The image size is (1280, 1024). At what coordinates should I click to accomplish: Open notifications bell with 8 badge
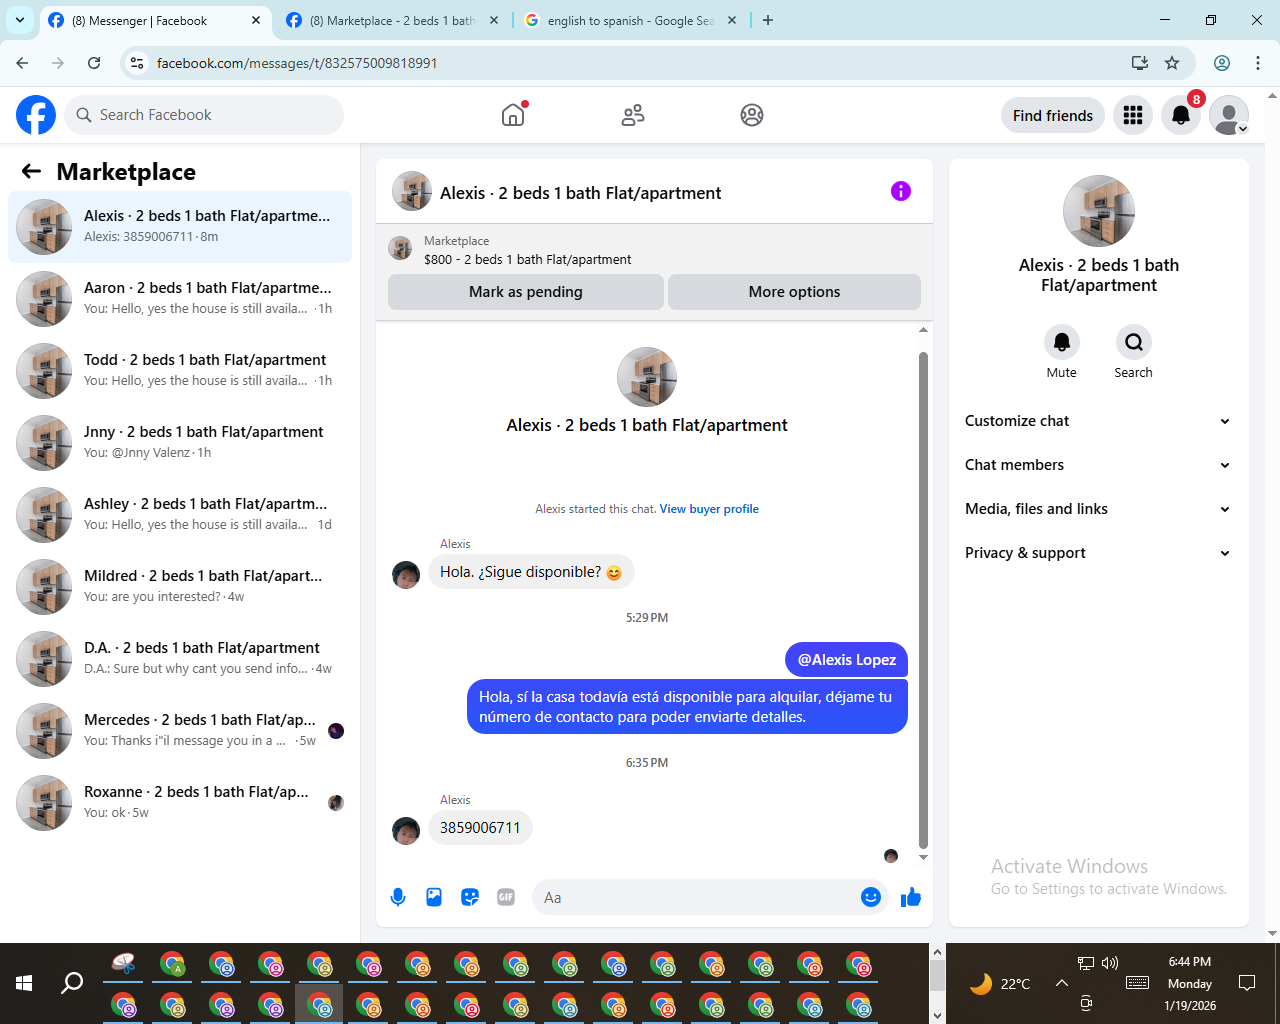click(x=1181, y=115)
